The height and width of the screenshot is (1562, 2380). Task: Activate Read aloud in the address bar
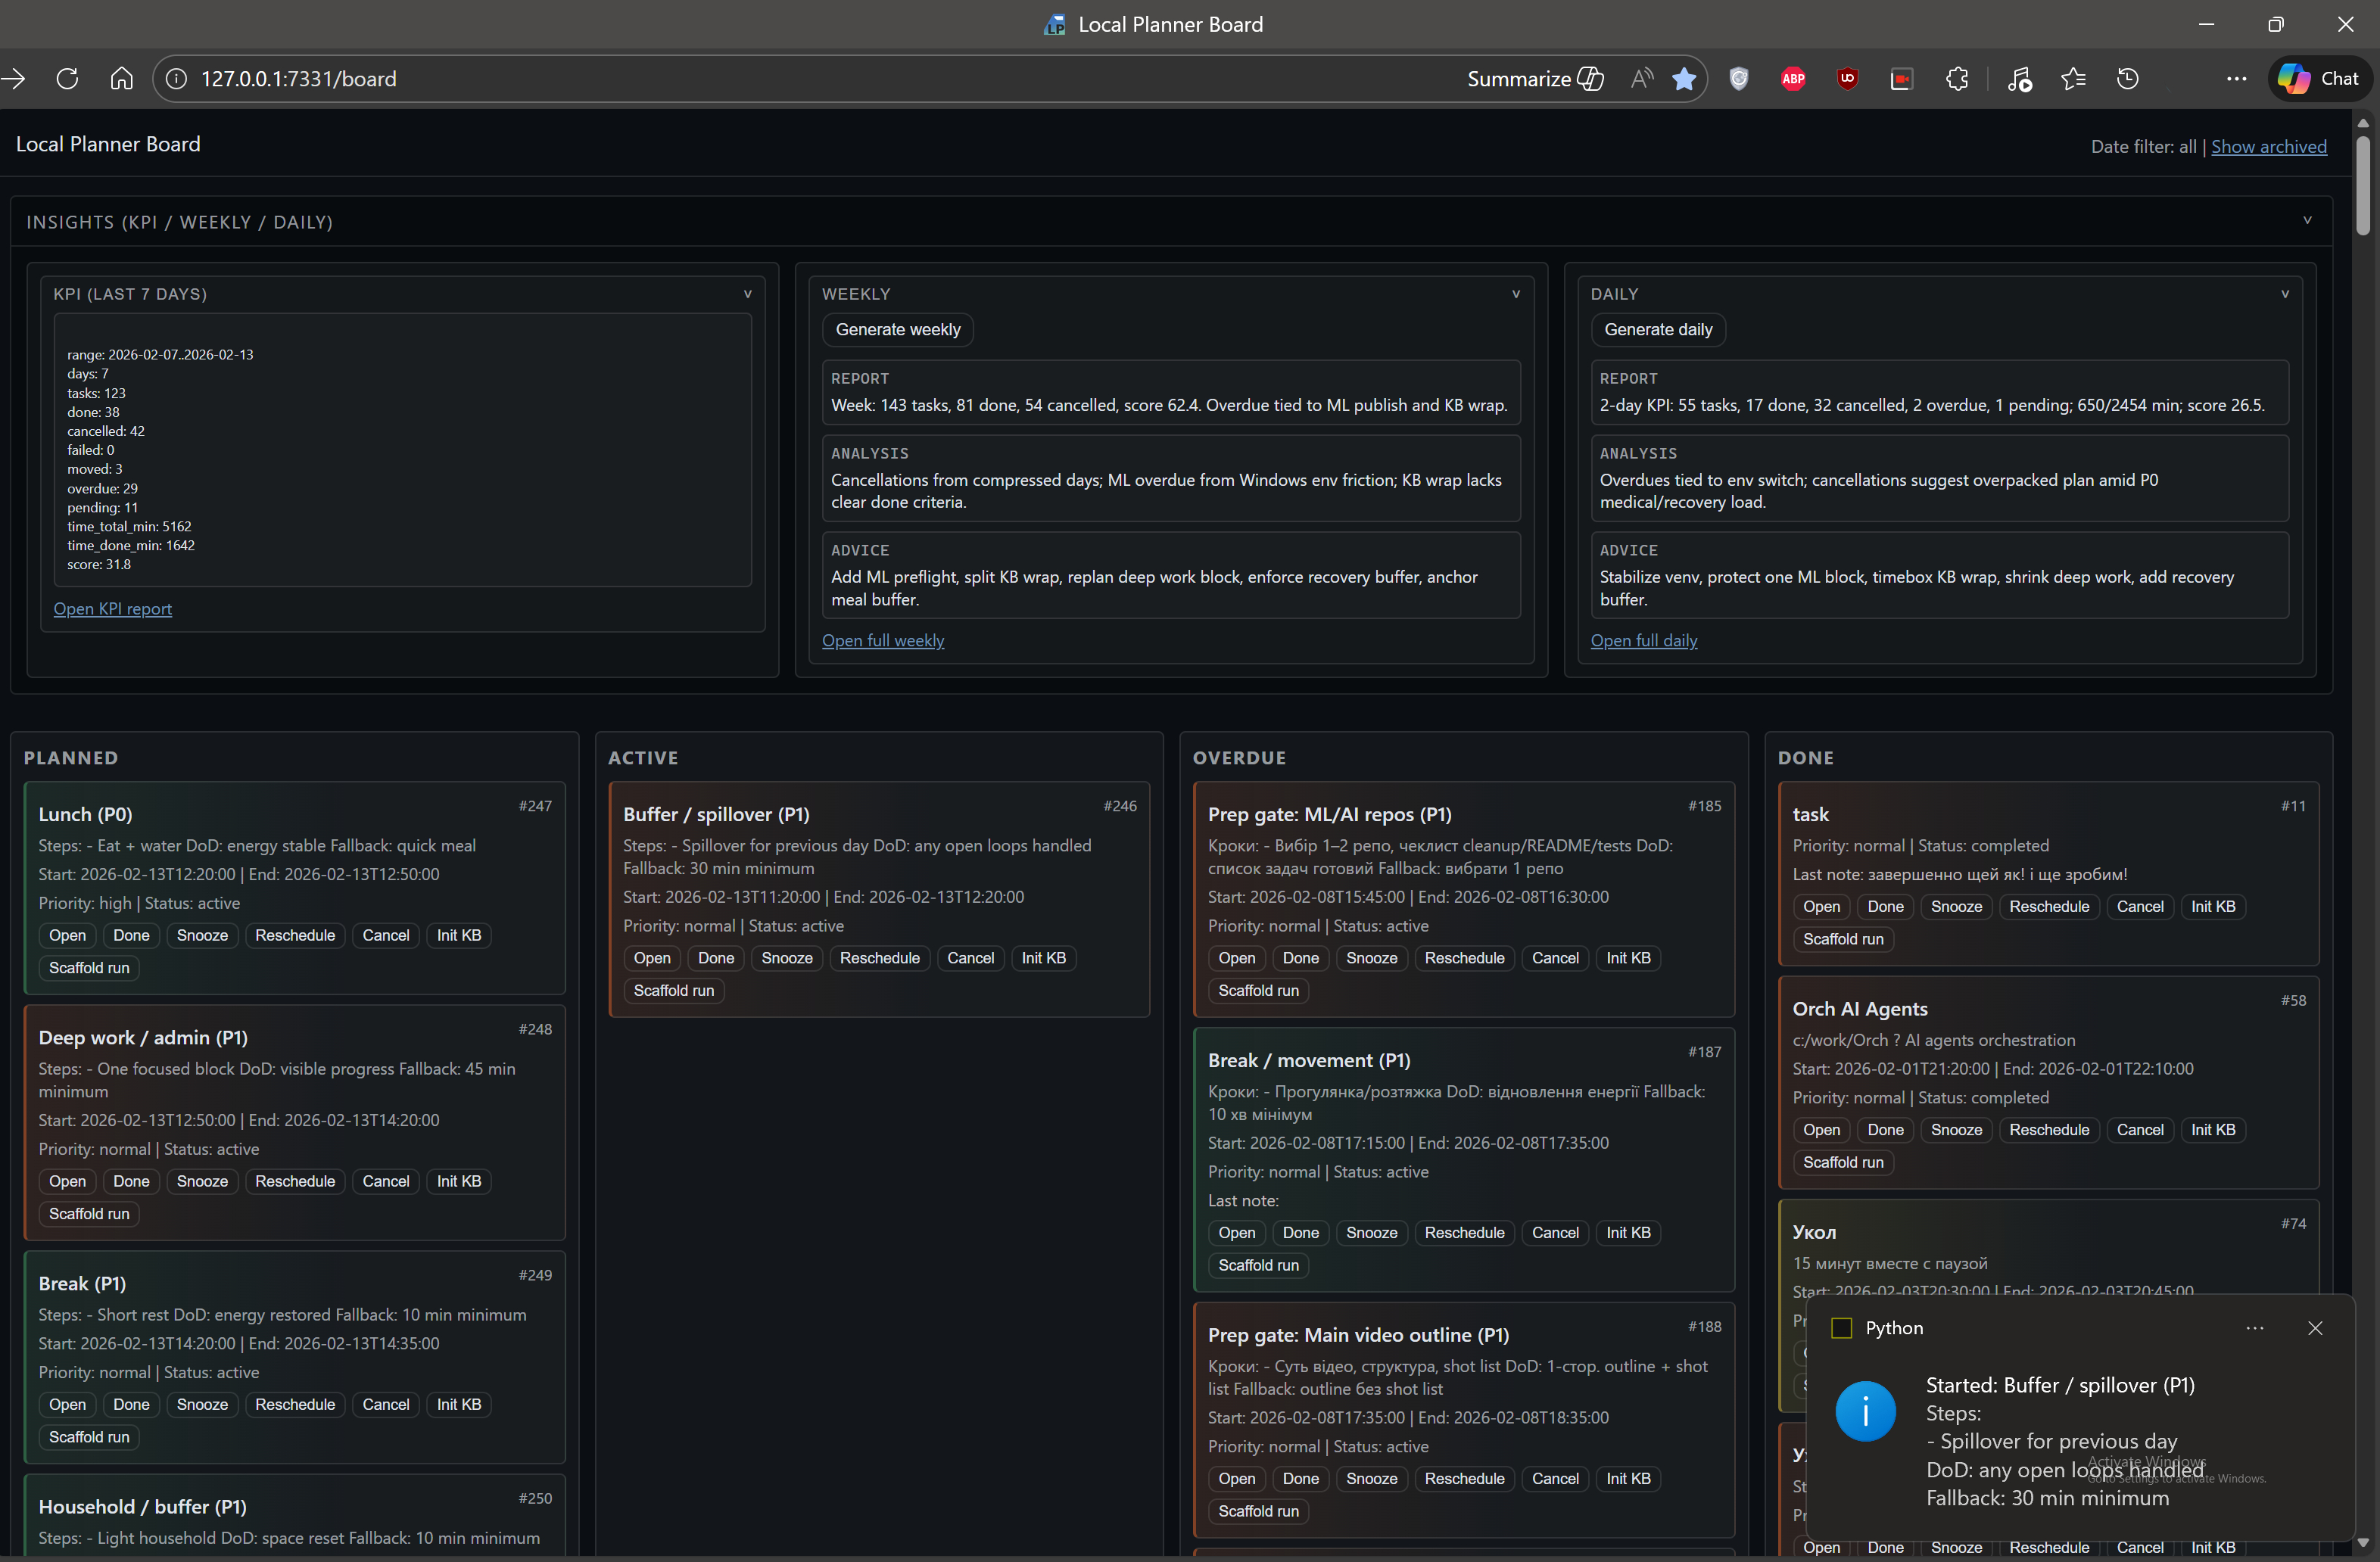click(1641, 79)
